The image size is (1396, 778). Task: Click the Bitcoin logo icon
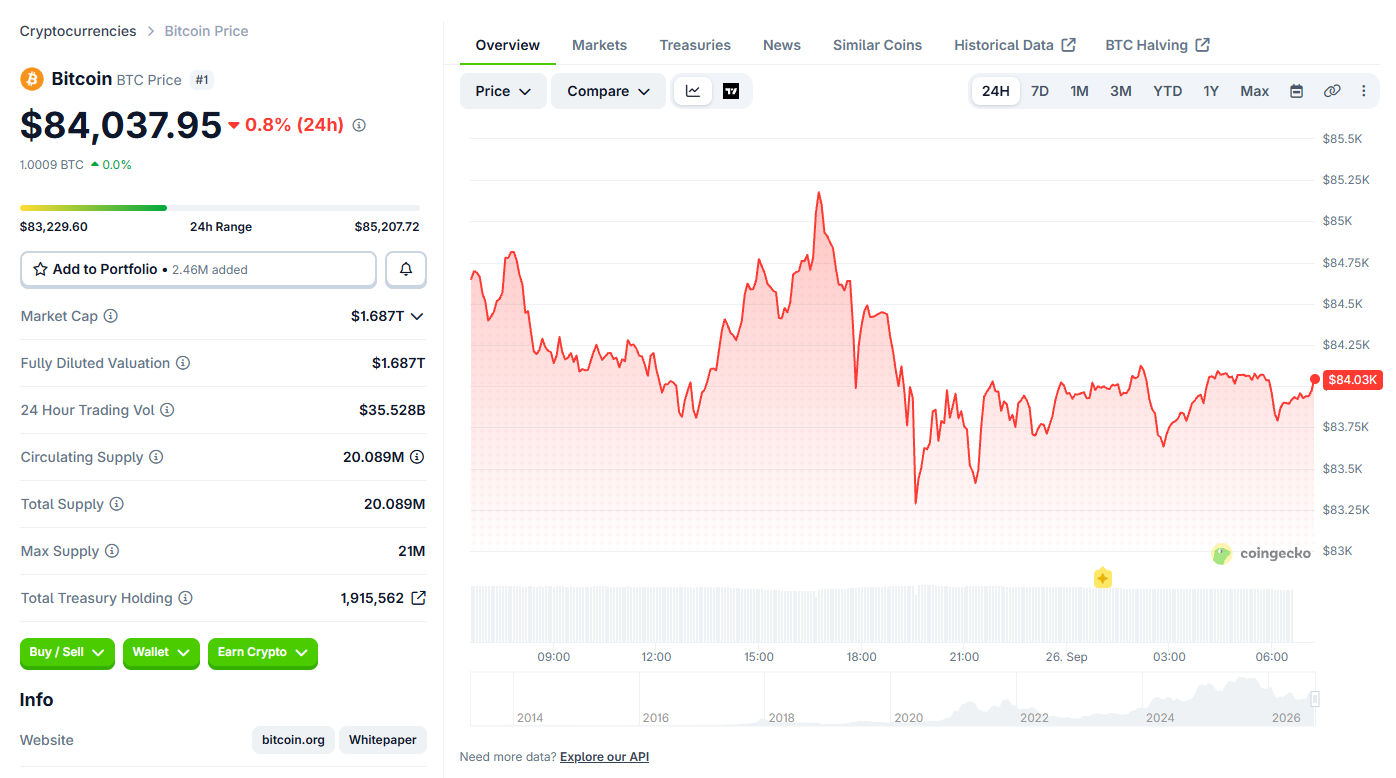click(32, 79)
